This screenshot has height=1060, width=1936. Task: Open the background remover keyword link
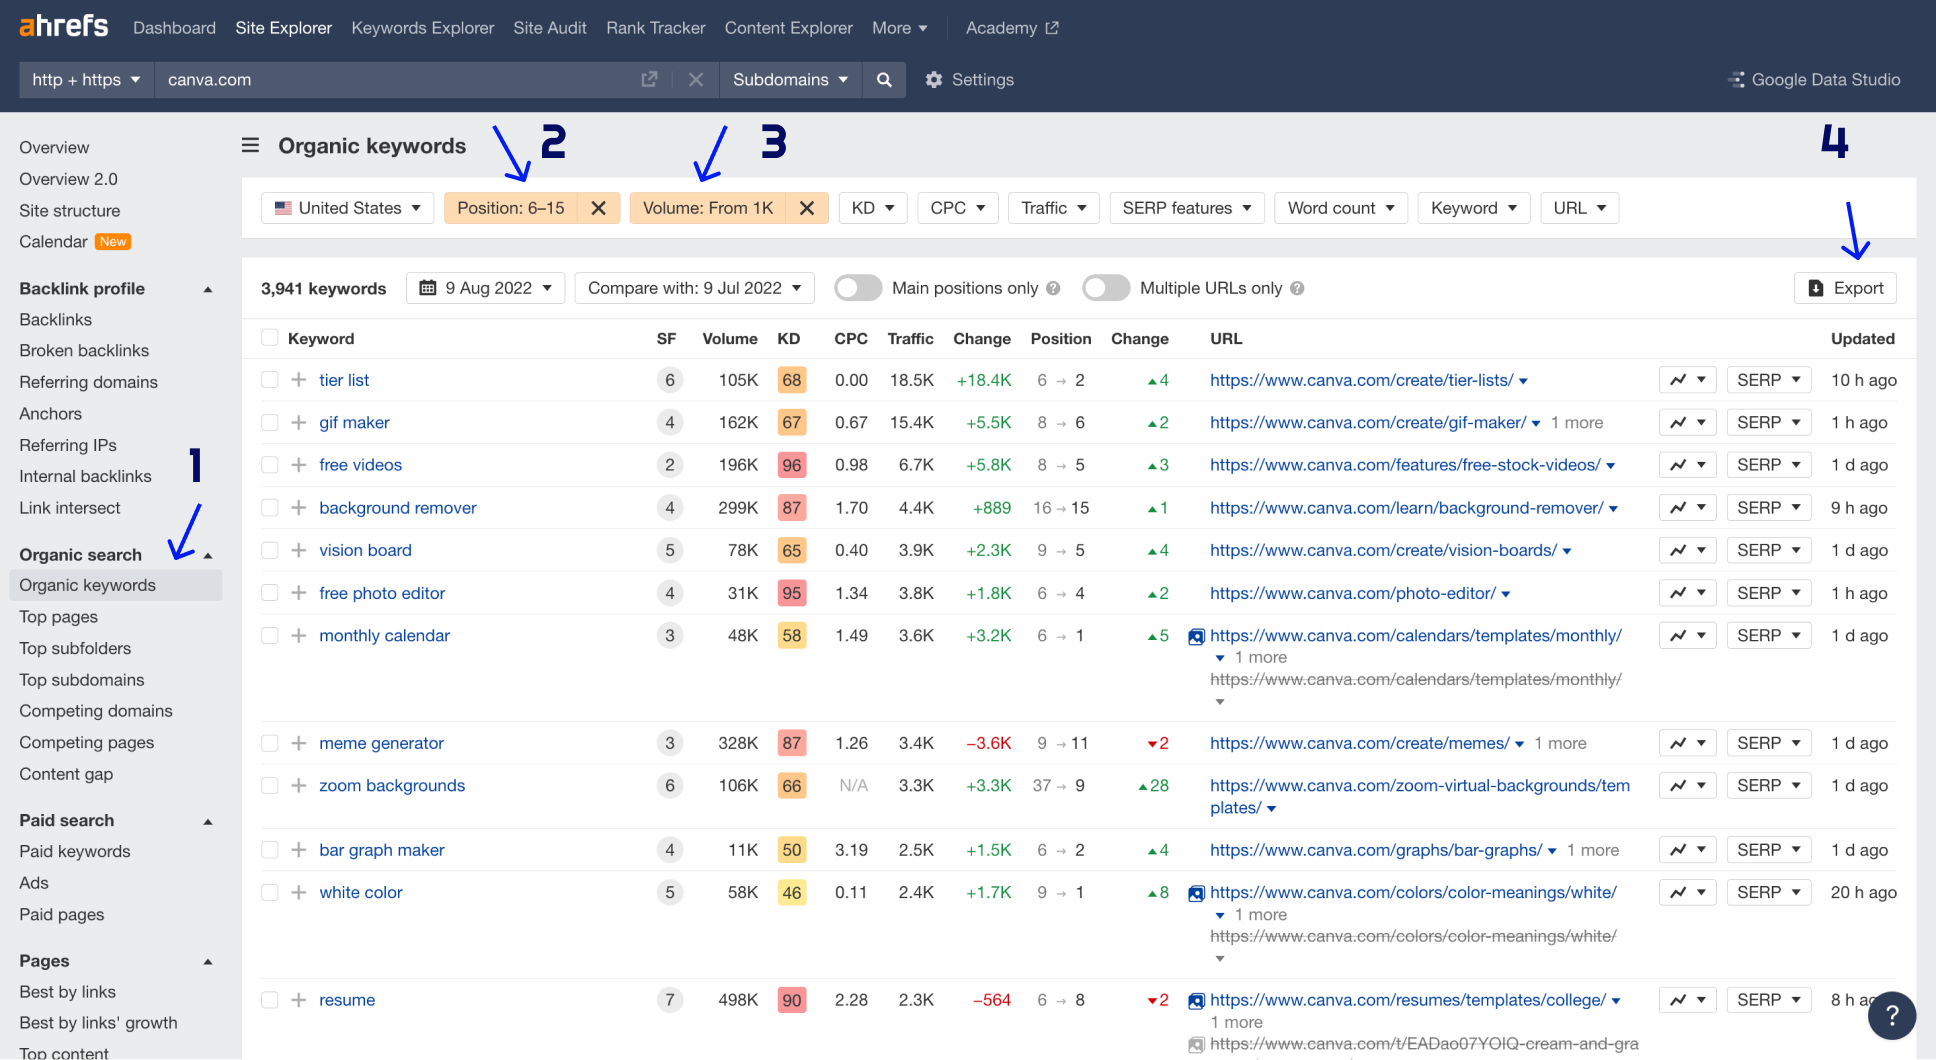[x=398, y=508]
